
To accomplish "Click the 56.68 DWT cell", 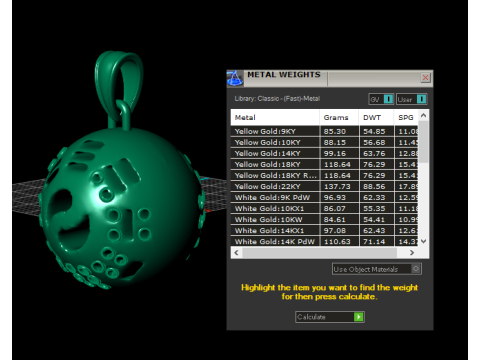I will pos(377,142).
